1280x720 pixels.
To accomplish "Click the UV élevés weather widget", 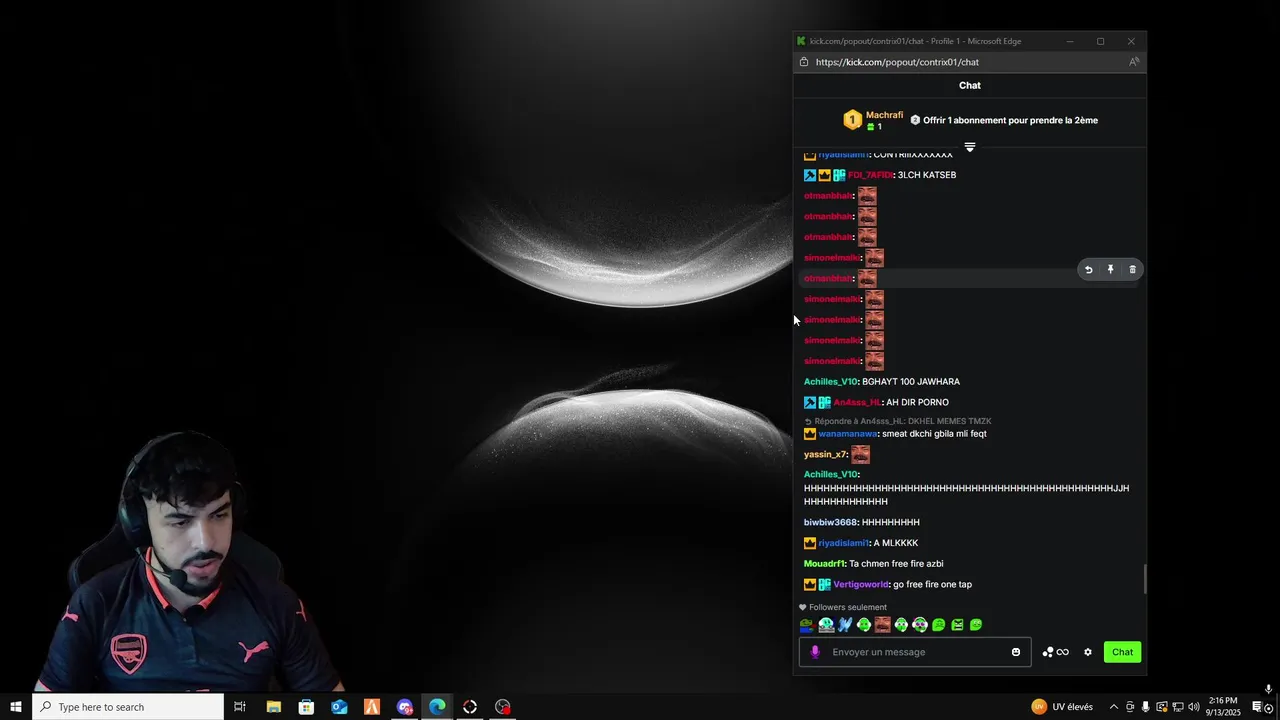I will pos(1062,707).
